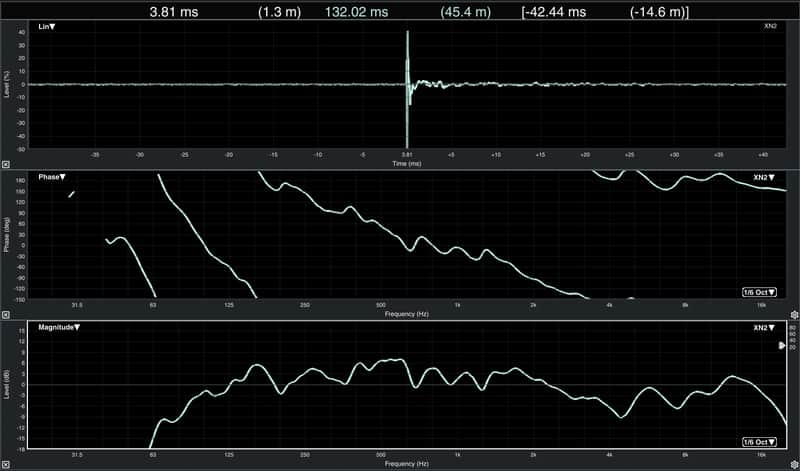The image size is (800, 471).
Task: Change 1/6 Oct smoothing in Phase panel
Action: [759, 292]
